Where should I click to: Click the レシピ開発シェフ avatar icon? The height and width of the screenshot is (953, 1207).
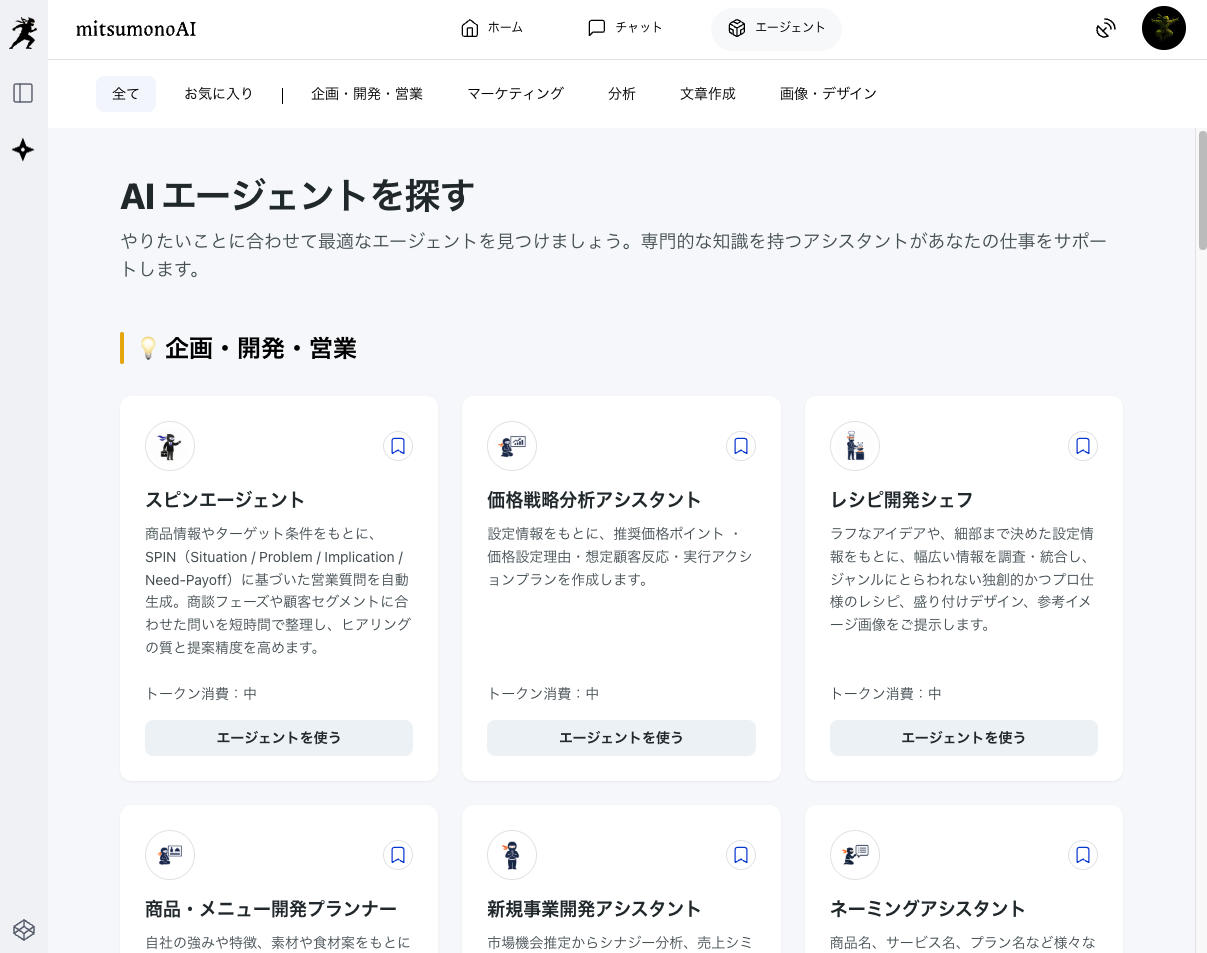tap(855, 446)
